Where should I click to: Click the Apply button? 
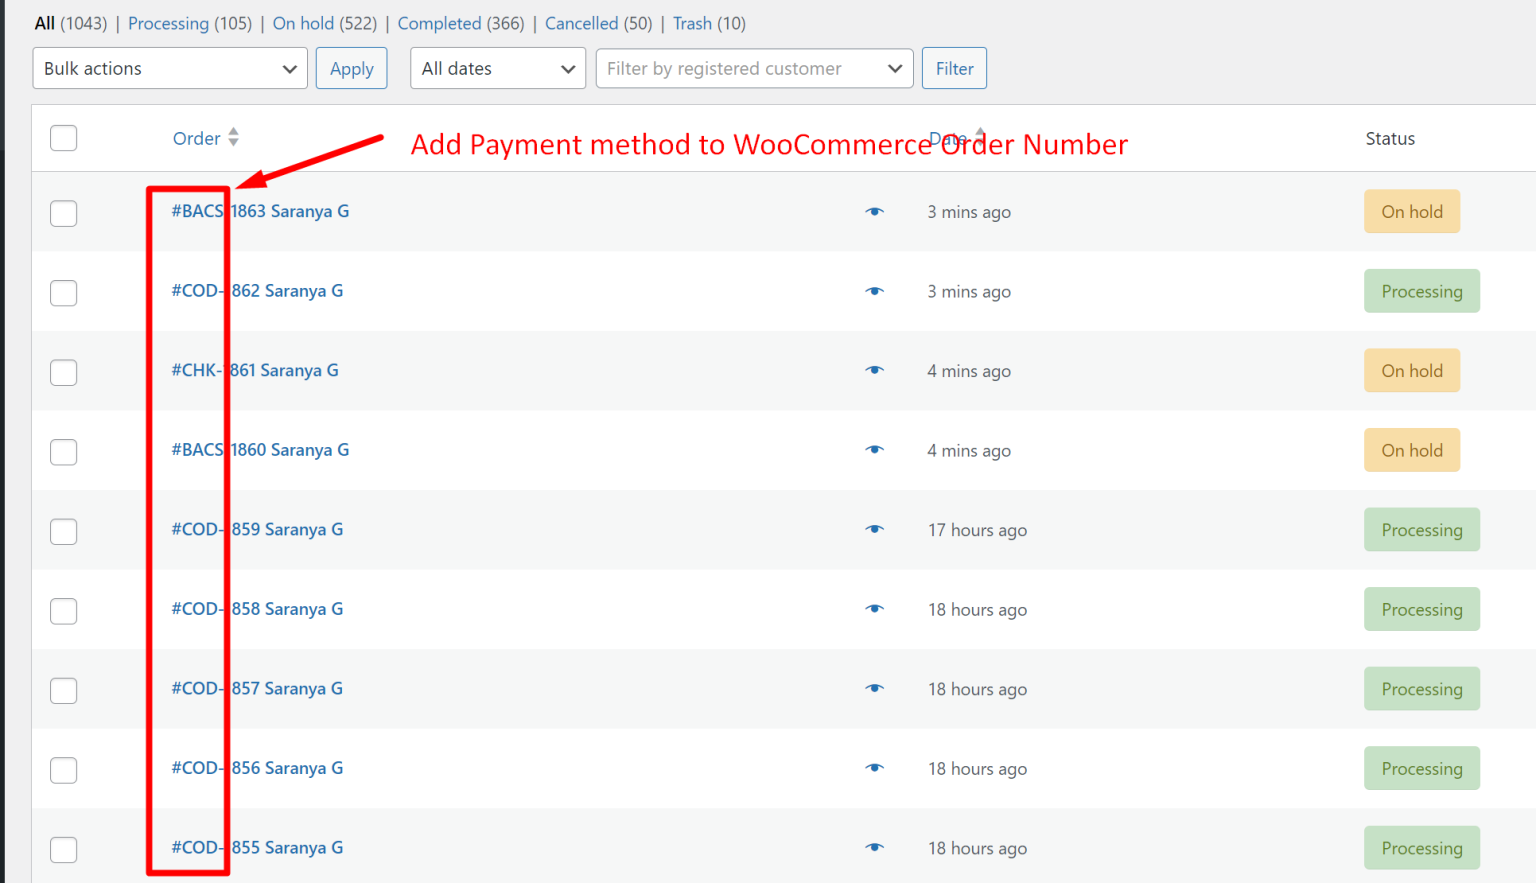tap(351, 68)
